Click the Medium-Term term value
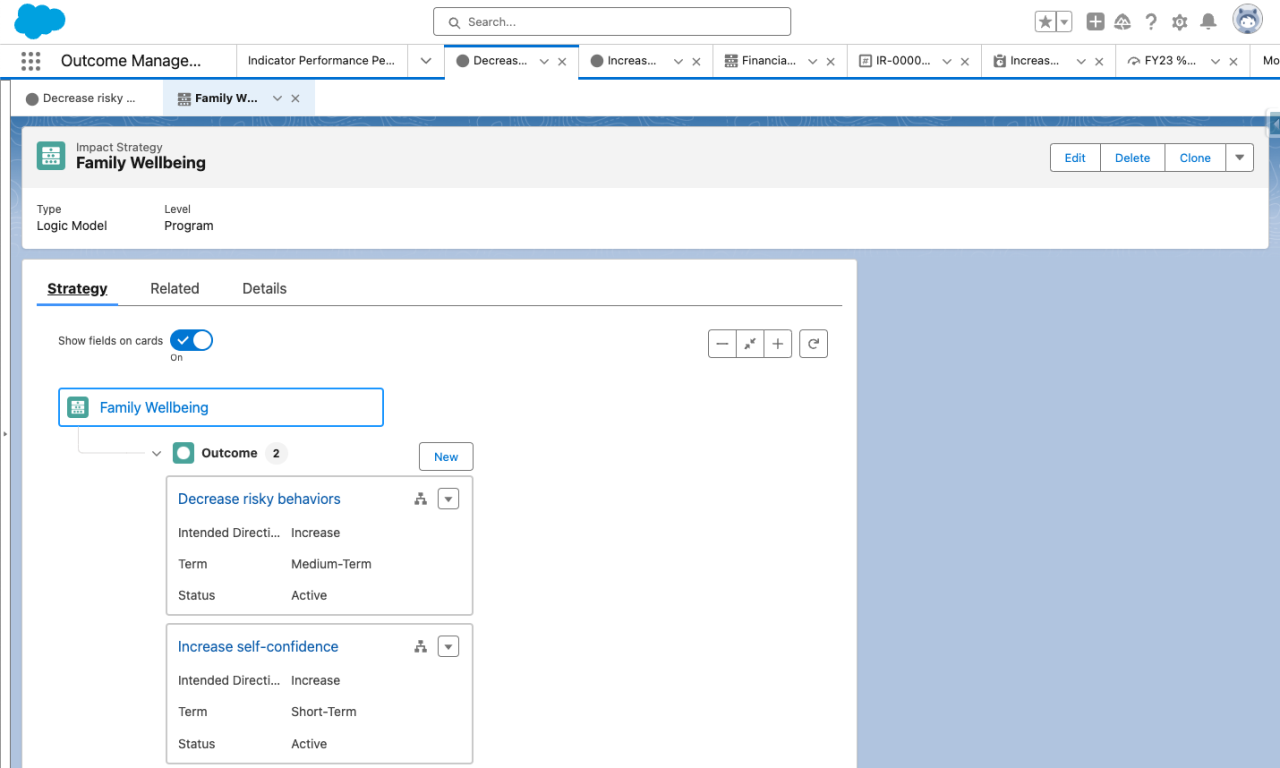The height and width of the screenshot is (768, 1280). tap(331, 564)
